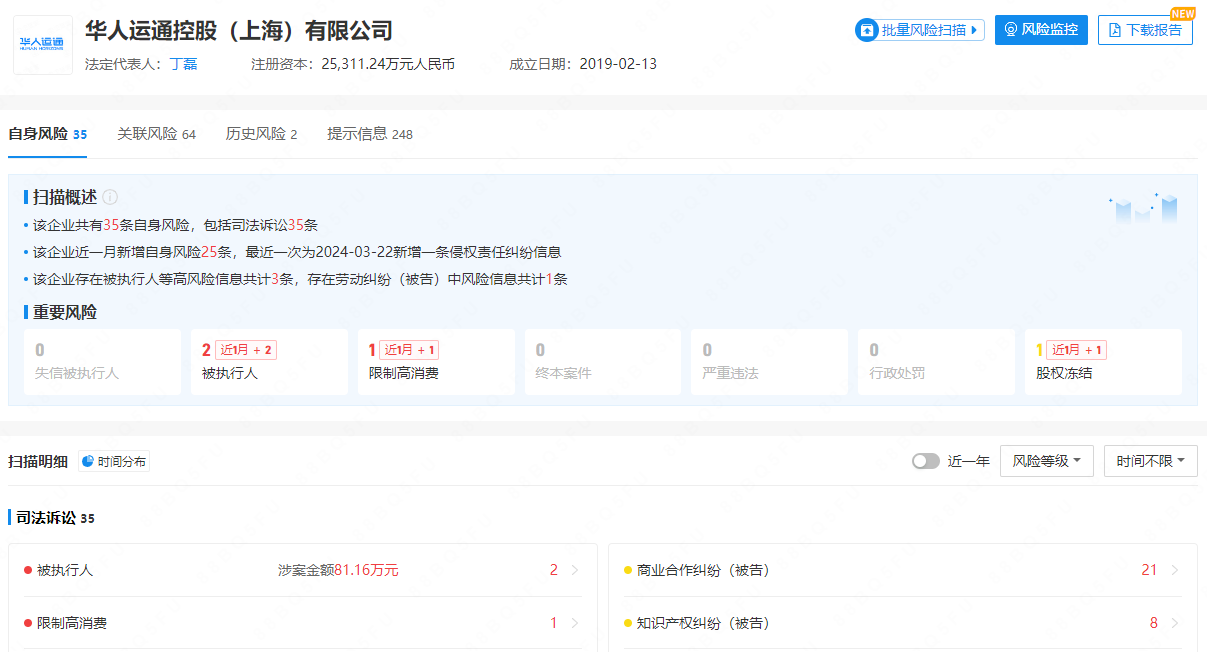Image resolution: width=1207 pixels, height=652 pixels.
Task: Switch to 关联风险 64 tab
Action: (x=156, y=134)
